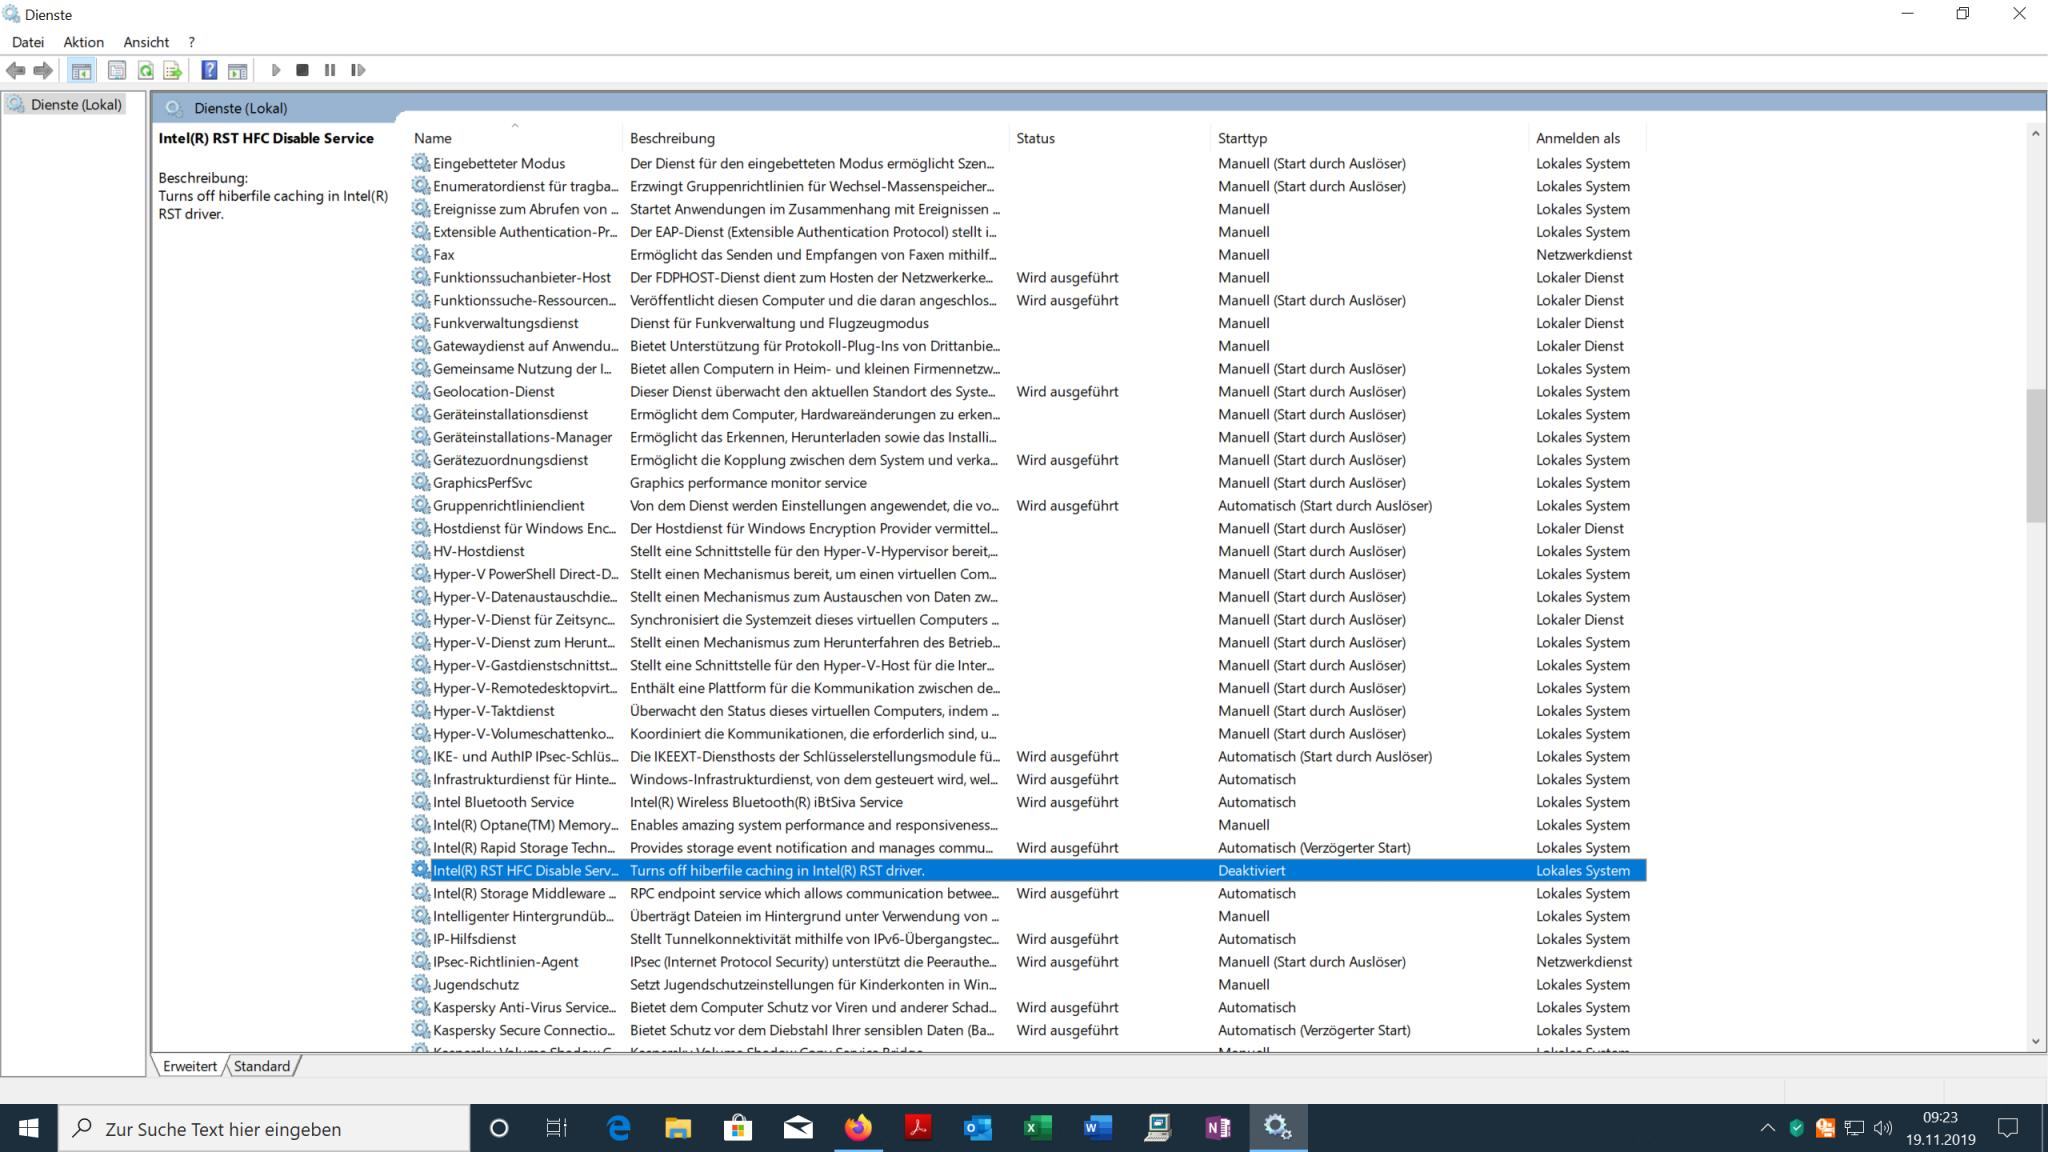The height and width of the screenshot is (1152, 2048).
Task: Open the Windows Start menu
Action: [x=28, y=1128]
